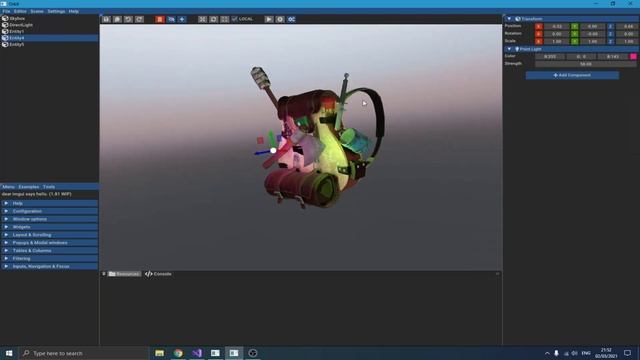Select the rotate gizmo mode icon
The width and height of the screenshot is (640, 360).
coord(213,19)
